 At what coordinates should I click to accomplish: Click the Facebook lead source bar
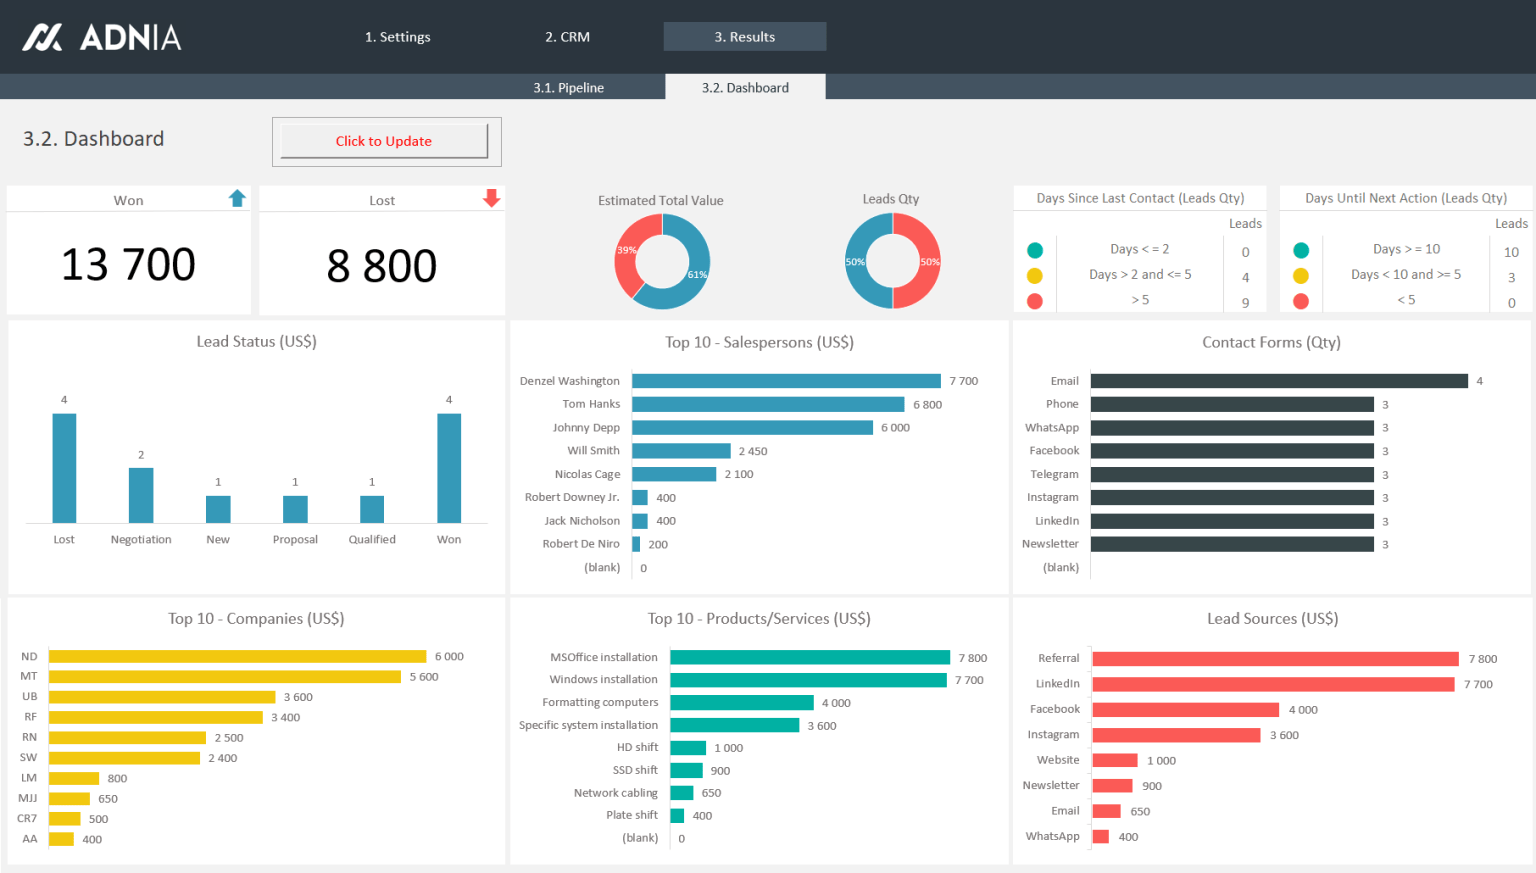[1186, 710]
